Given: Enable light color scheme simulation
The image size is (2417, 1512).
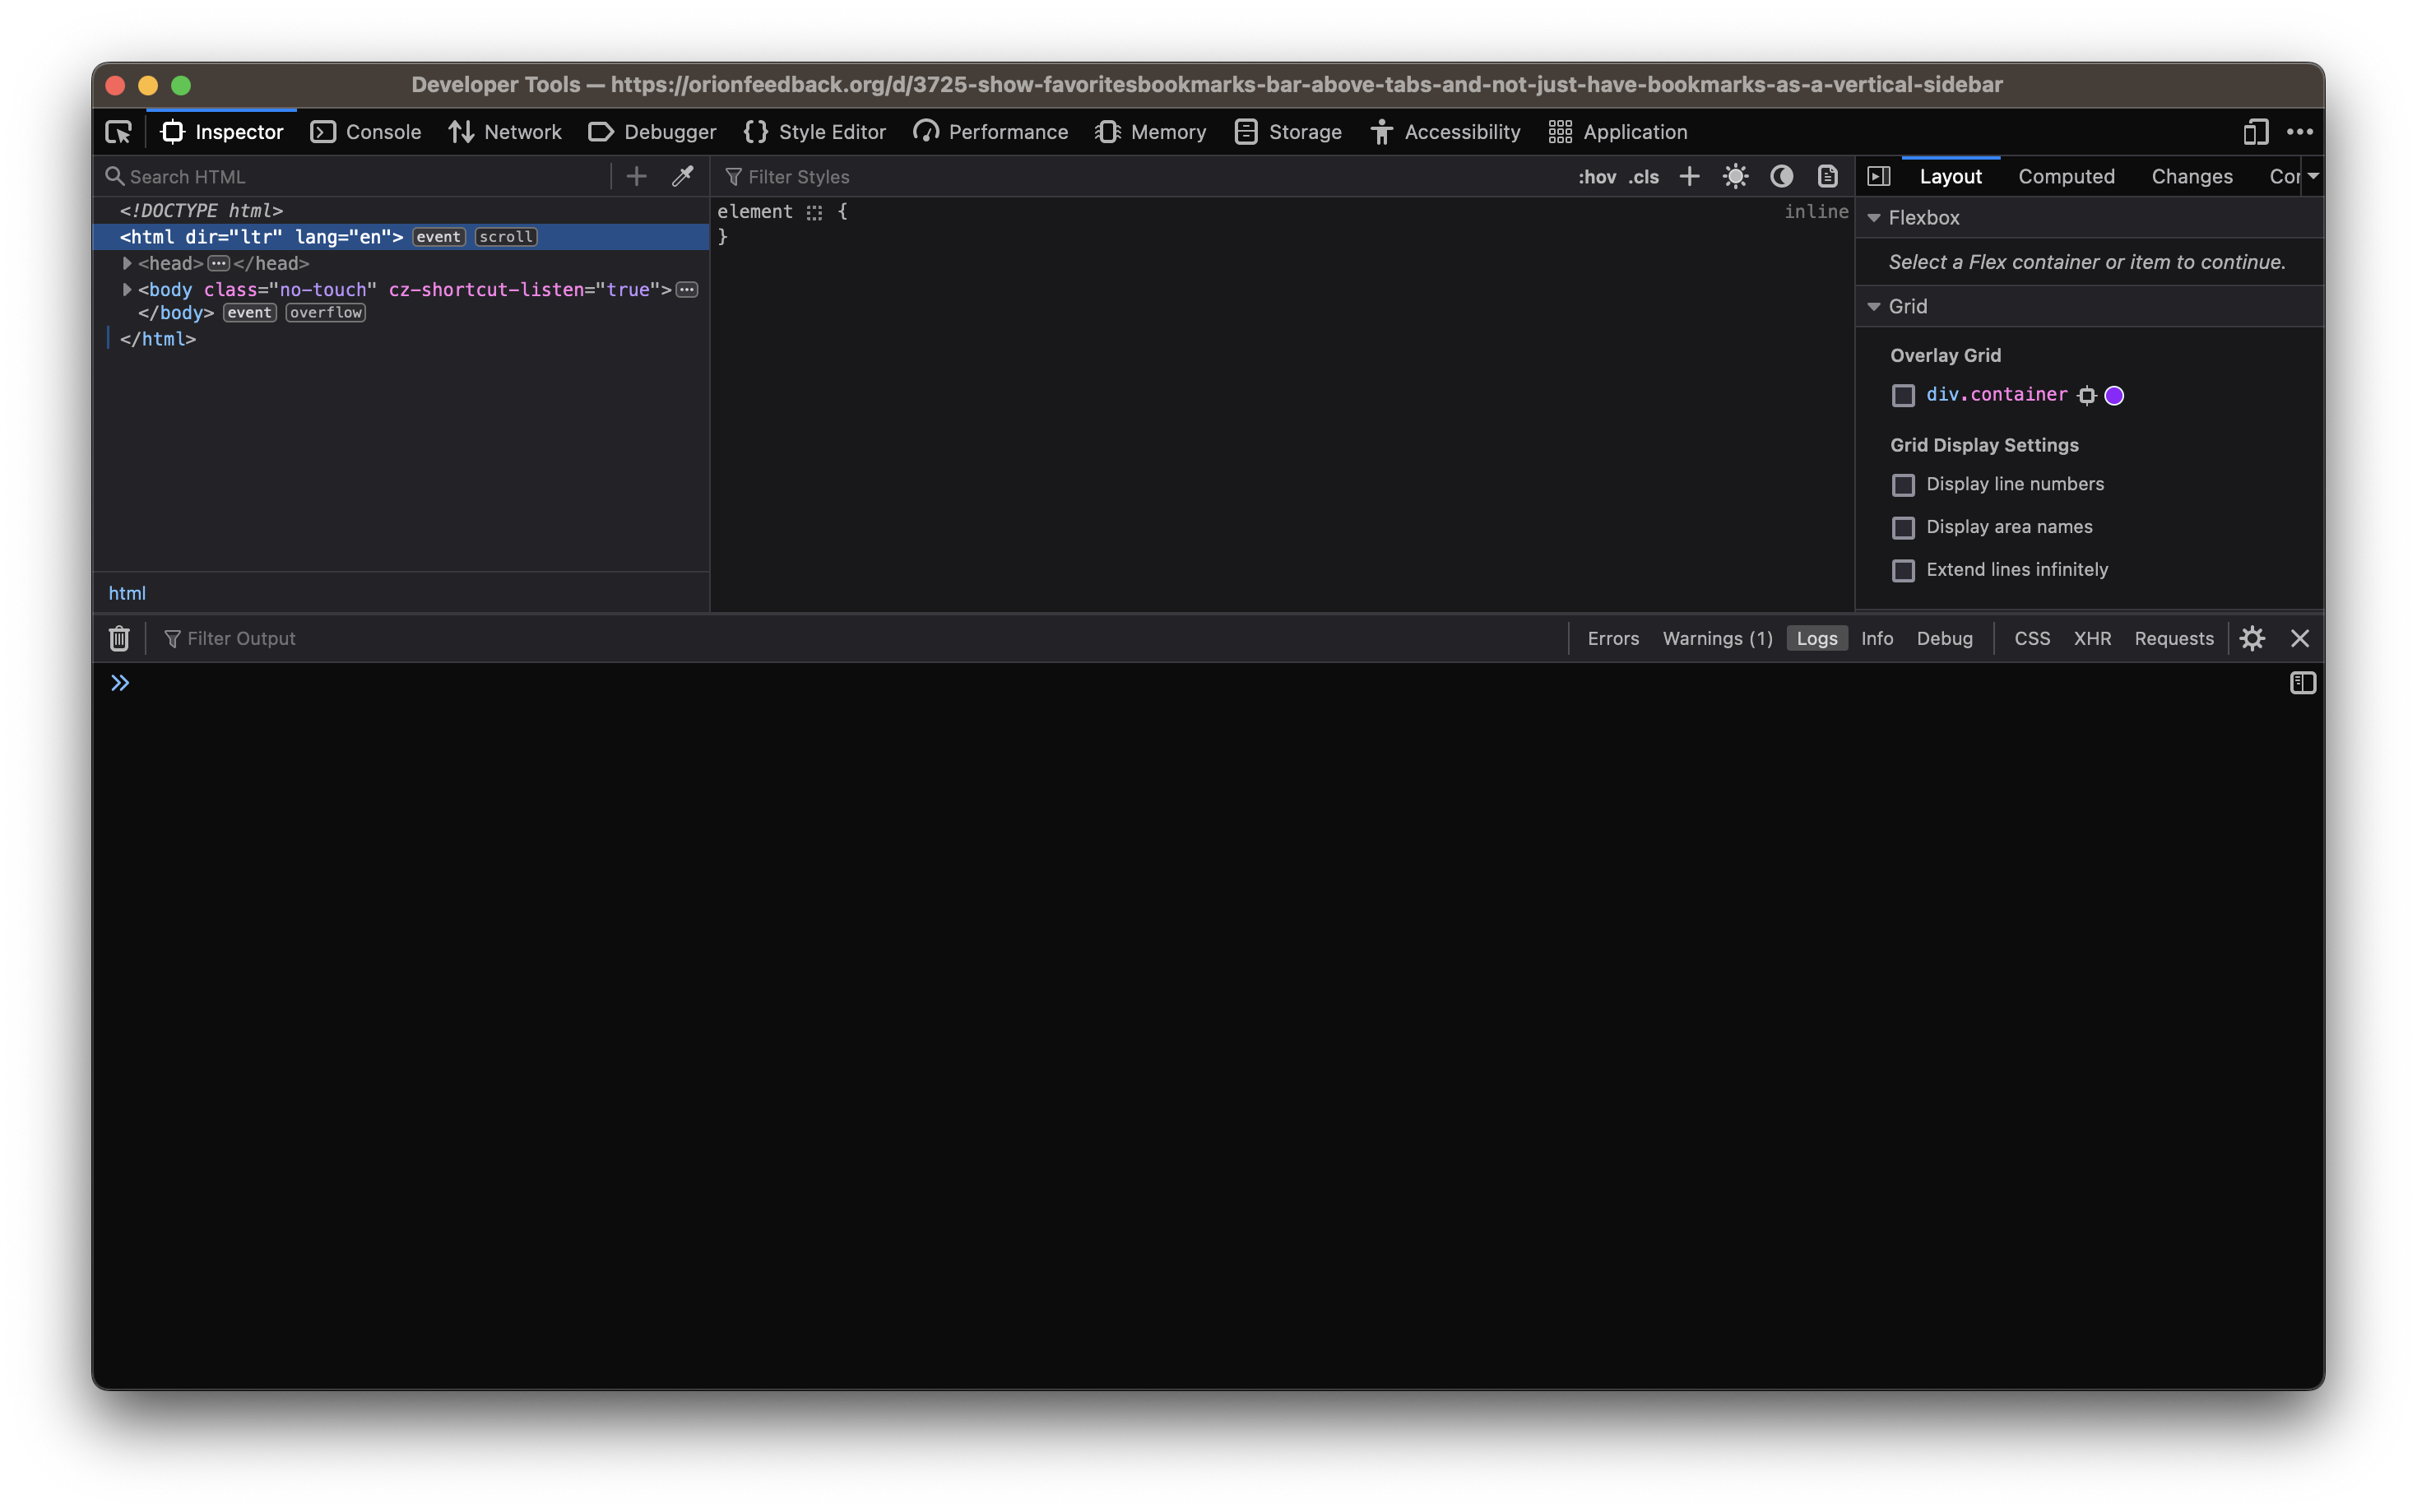Looking at the screenshot, I should click(1735, 176).
